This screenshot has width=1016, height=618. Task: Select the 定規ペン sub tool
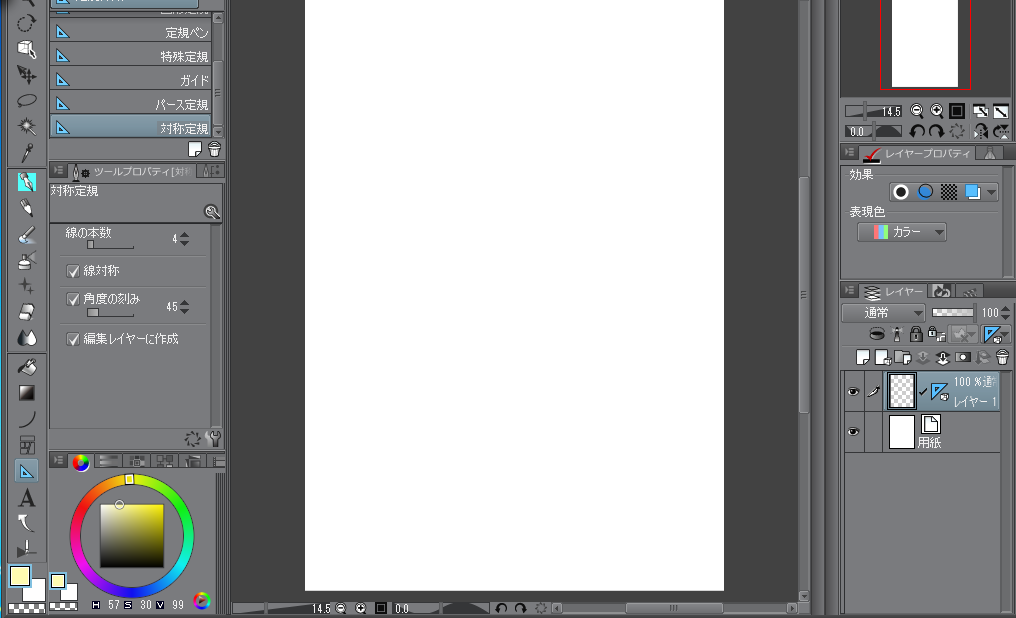131,32
